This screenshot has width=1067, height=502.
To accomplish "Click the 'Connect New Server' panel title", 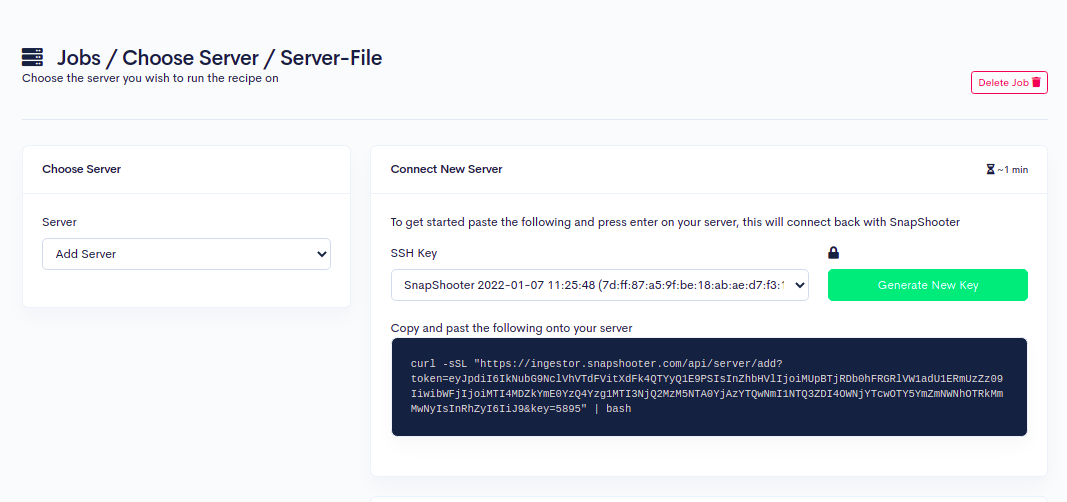I will click(446, 169).
